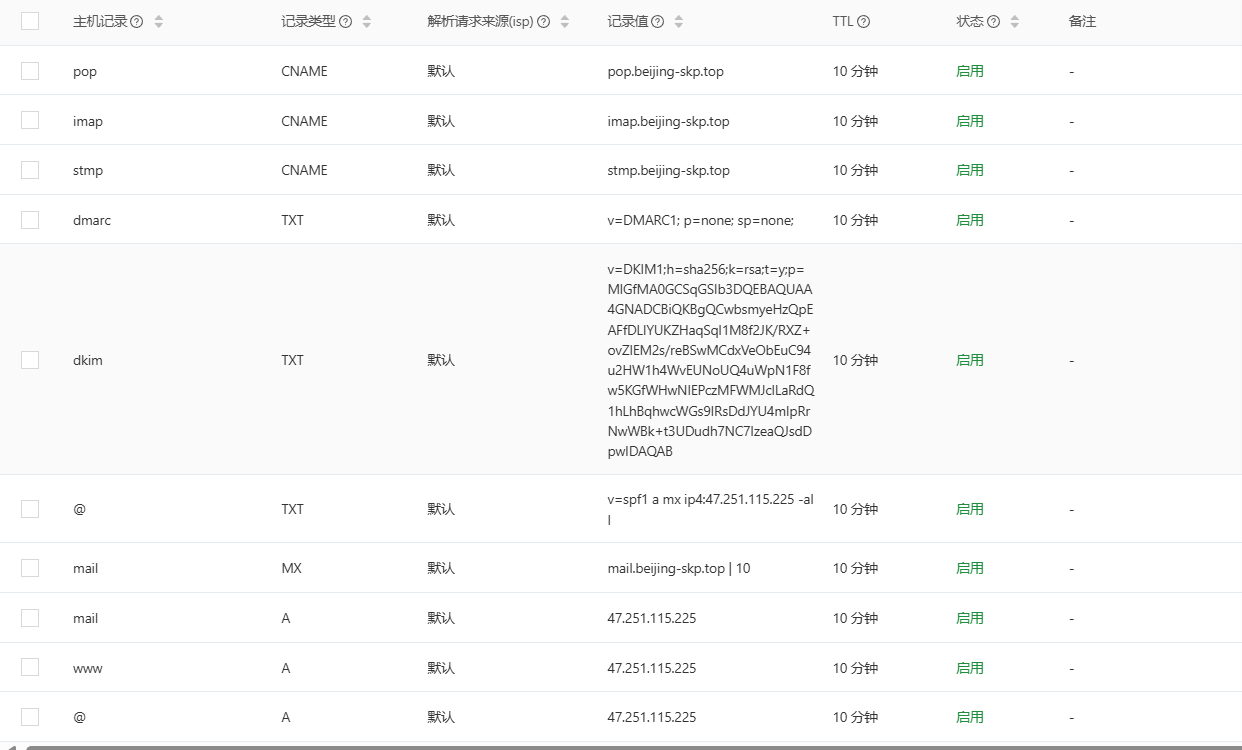Screen dimensions: 1242x750
Task: Click the pop.beijing-skp.top record value
Action: [x=665, y=72]
